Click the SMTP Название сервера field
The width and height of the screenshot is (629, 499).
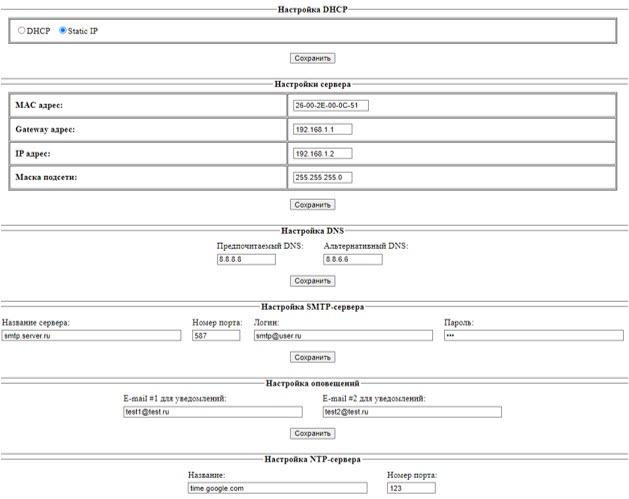pyautogui.click(x=91, y=336)
